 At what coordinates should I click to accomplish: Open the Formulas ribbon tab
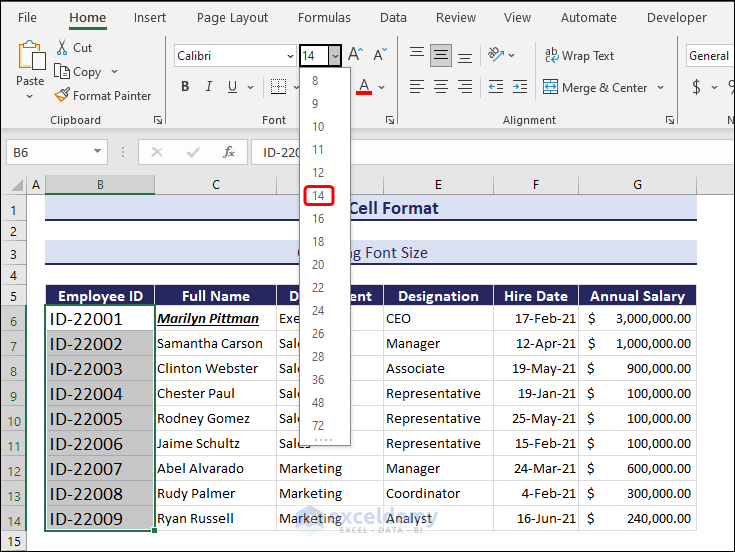(x=324, y=18)
